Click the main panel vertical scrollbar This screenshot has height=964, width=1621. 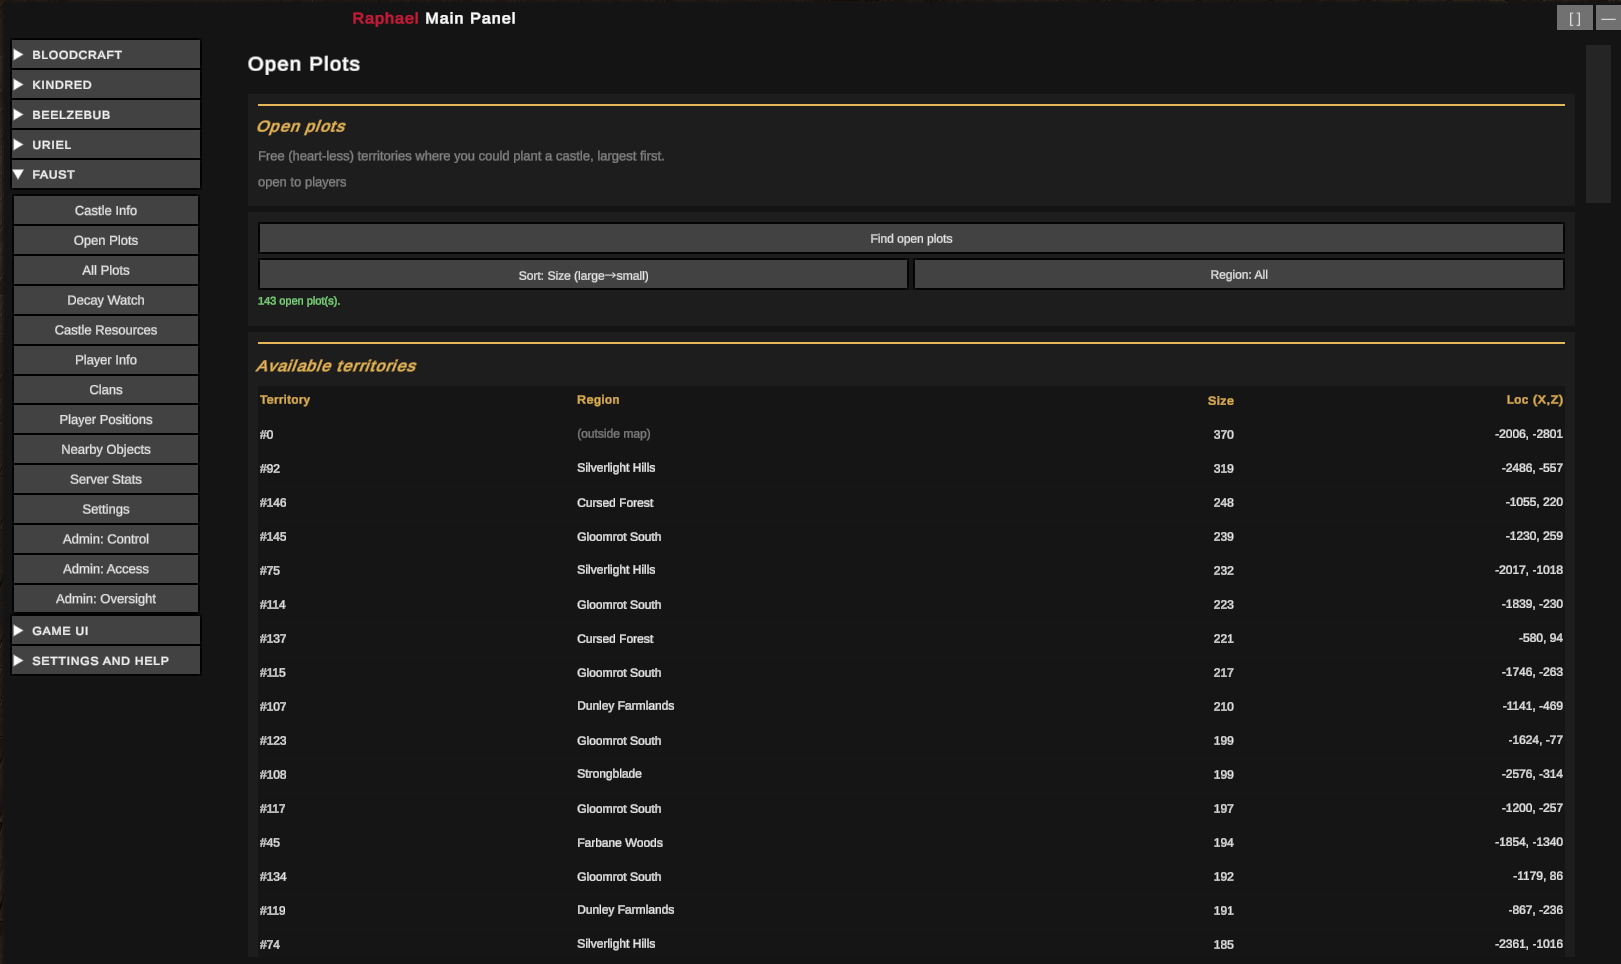pyautogui.click(x=1598, y=124)
